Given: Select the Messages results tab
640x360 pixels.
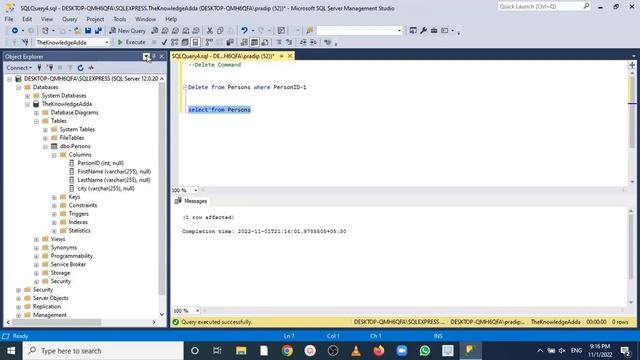Looking at the screenshot, I should pyautogui.click(x=191, y=201).
